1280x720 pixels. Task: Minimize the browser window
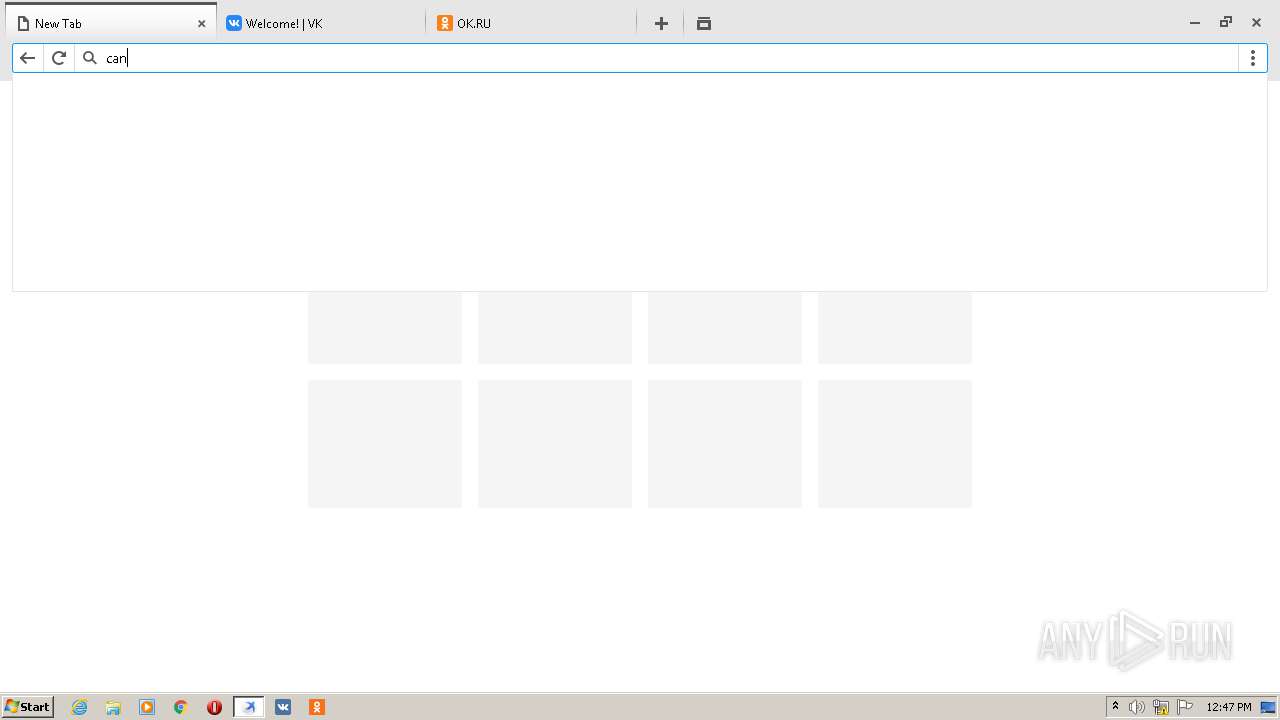1195,23
